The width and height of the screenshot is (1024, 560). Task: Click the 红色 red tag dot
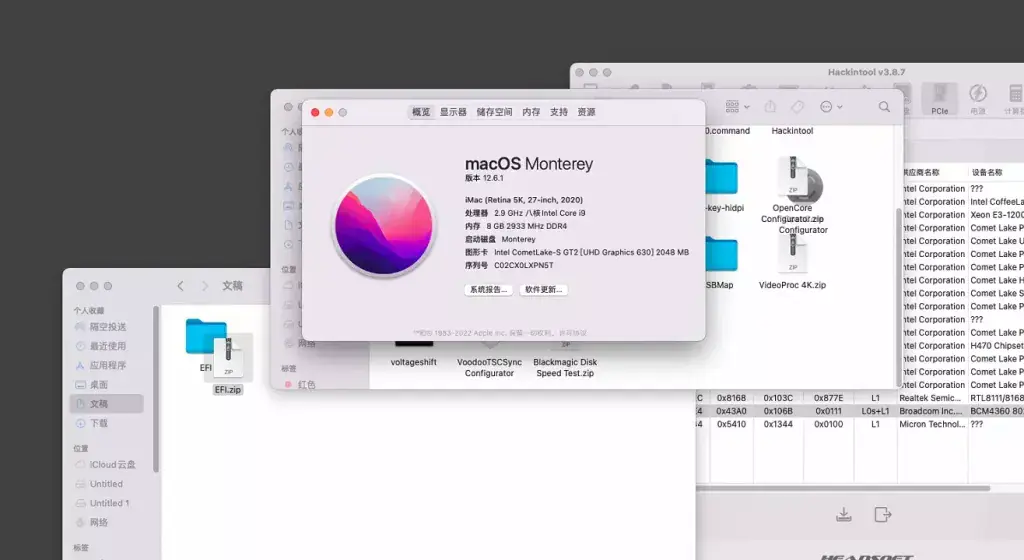288,384
